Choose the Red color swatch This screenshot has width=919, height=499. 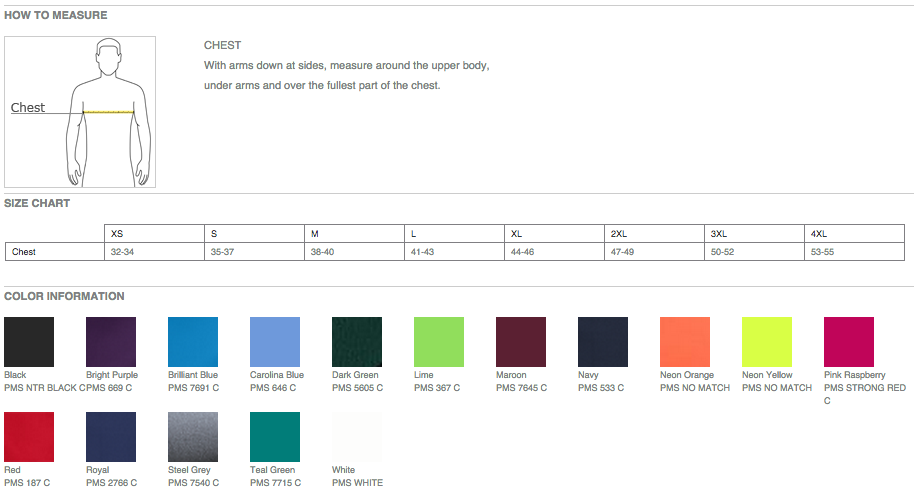tap(29, 437)
